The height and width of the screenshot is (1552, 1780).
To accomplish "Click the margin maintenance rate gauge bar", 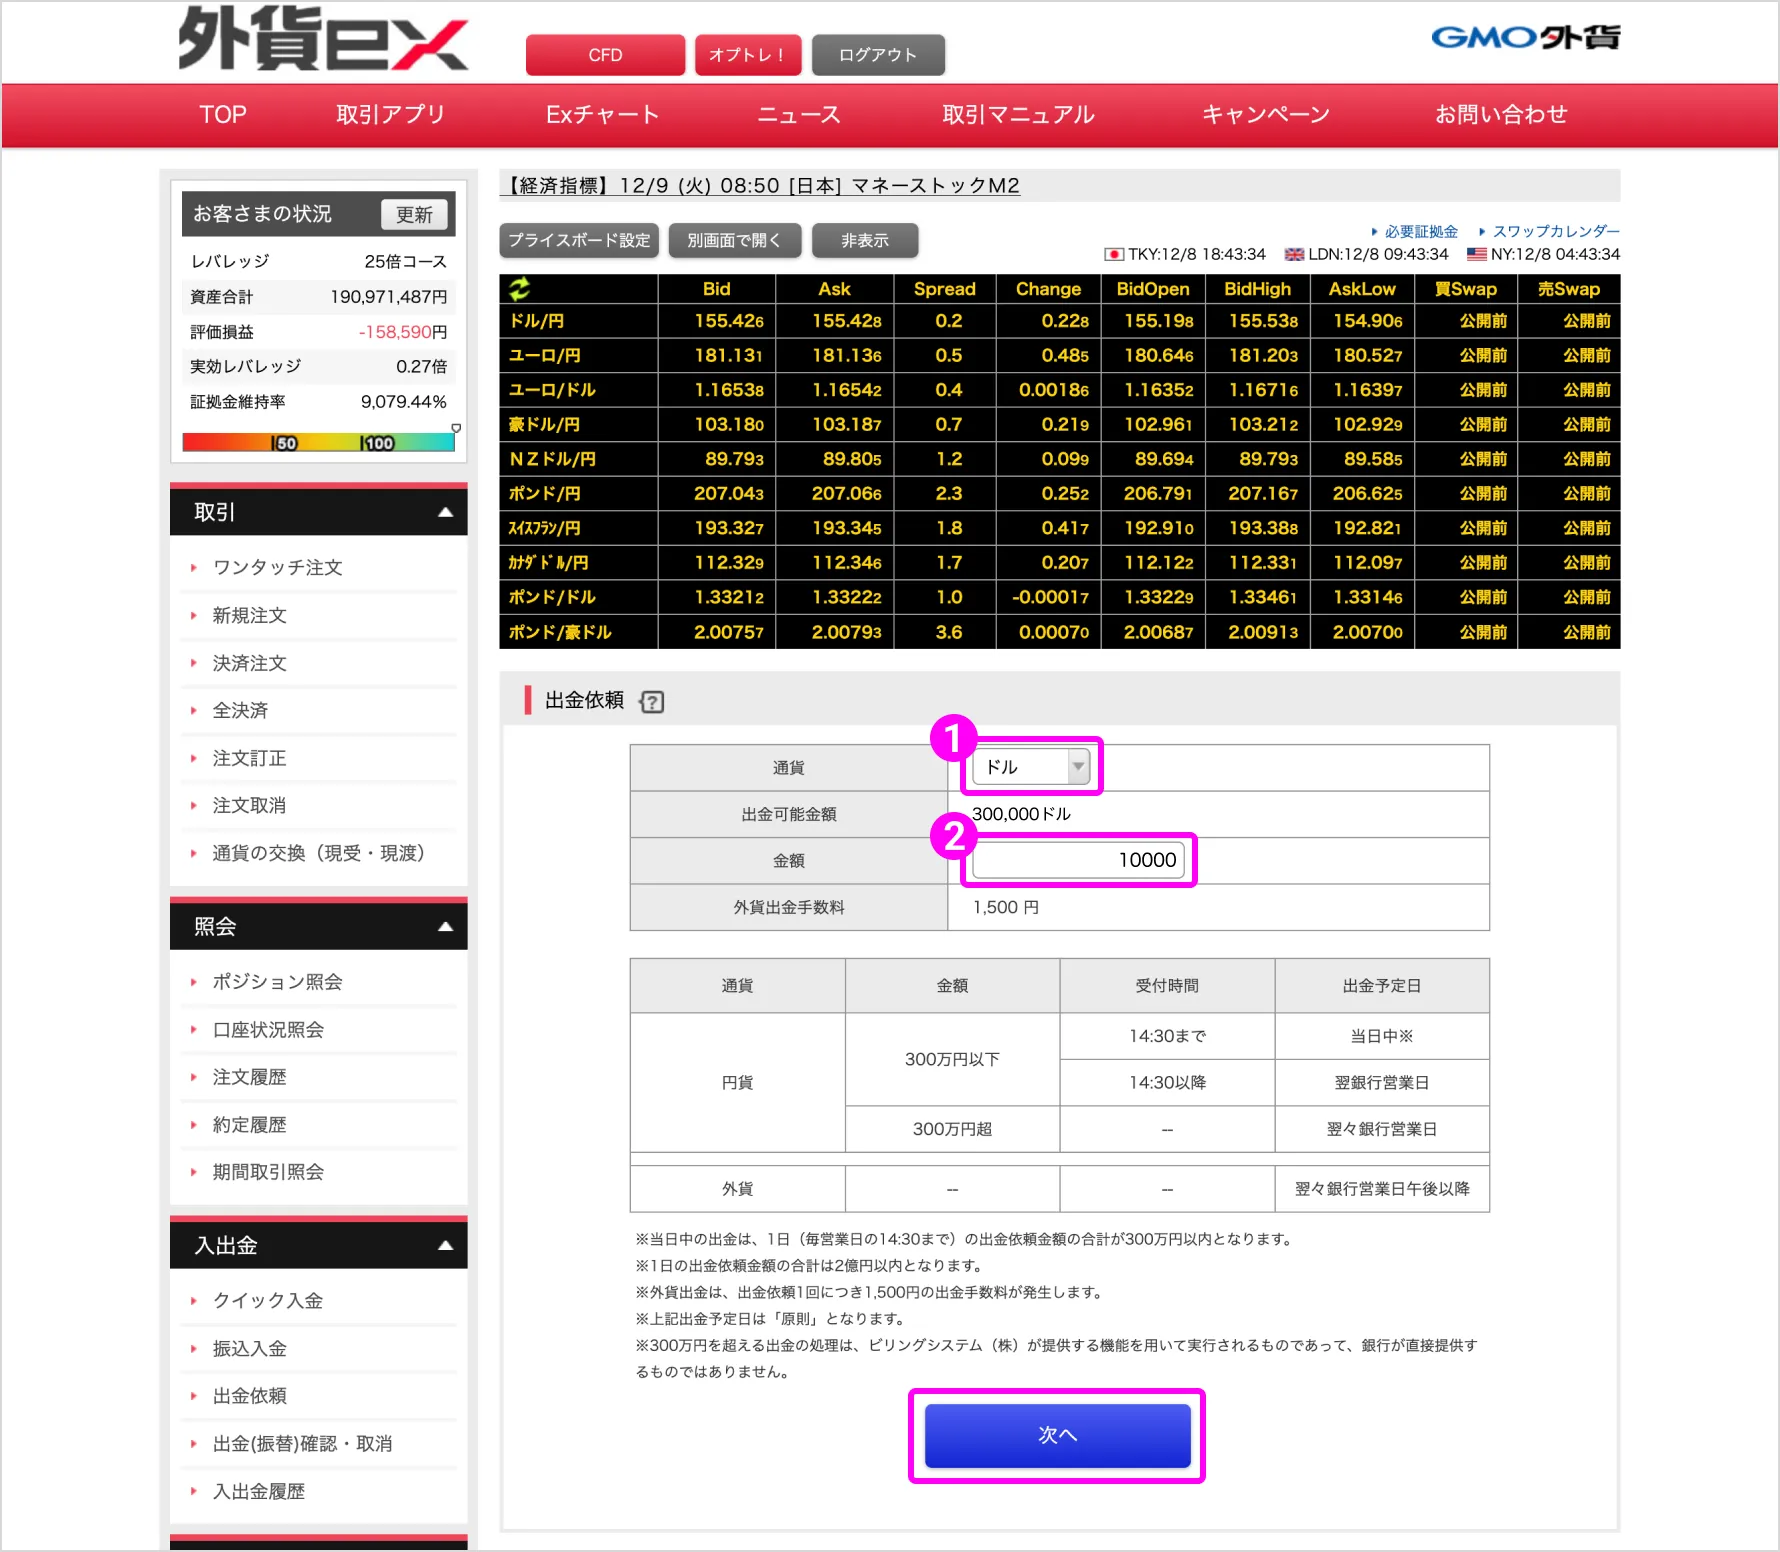I will click(318, 442).
